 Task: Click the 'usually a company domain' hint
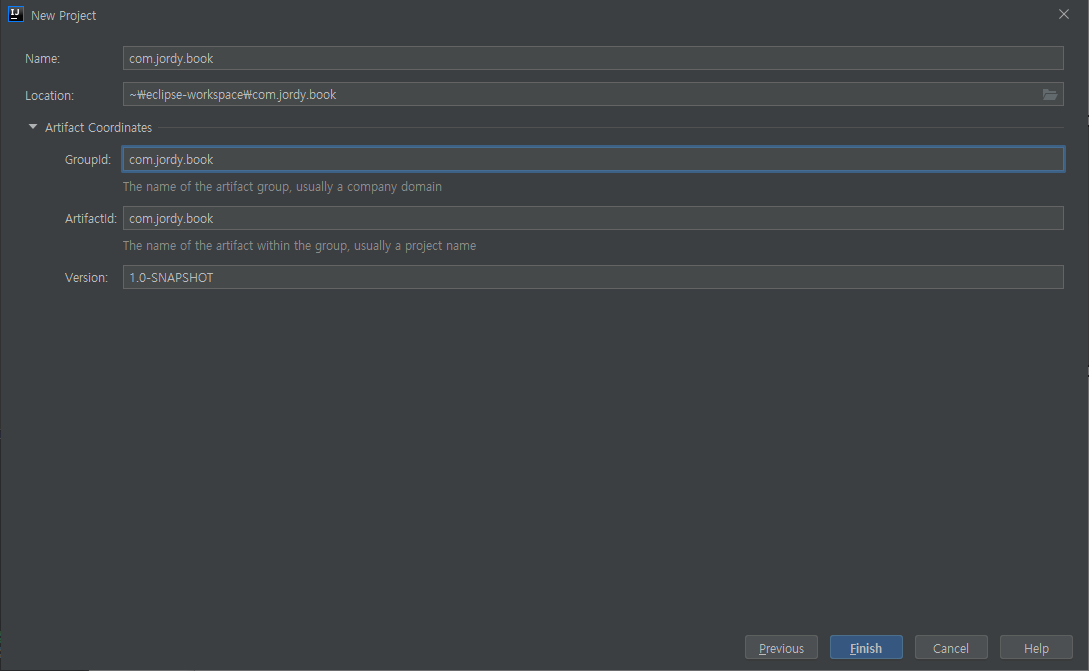(x=369, y=187)
